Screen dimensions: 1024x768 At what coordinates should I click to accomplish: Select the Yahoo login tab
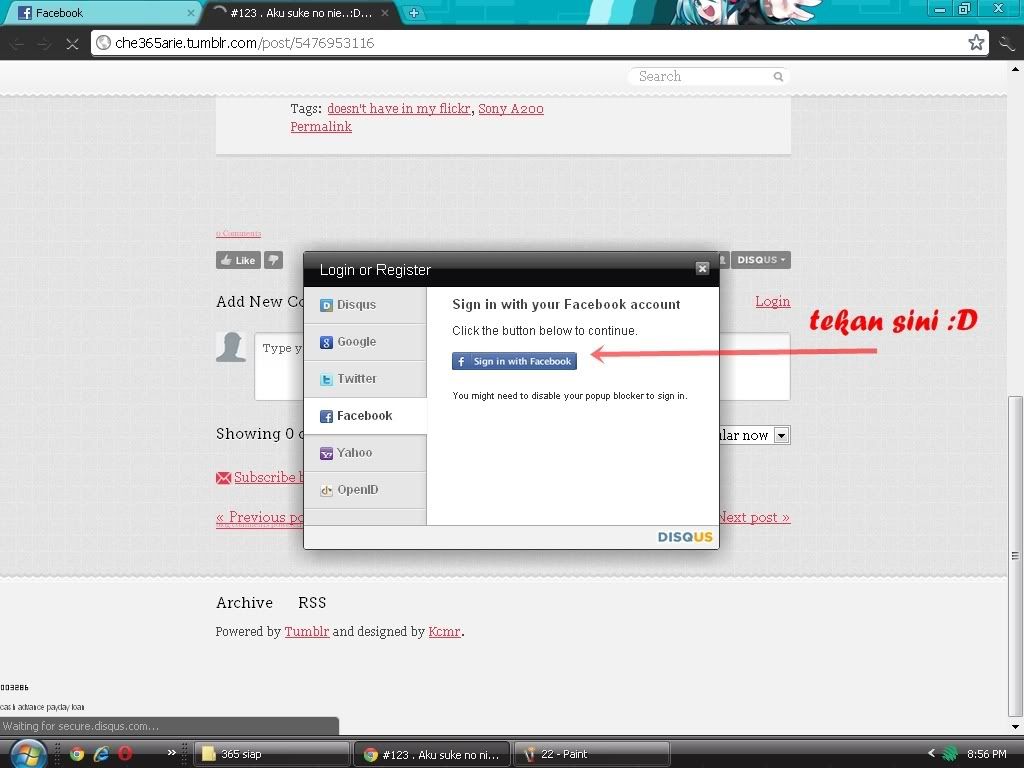pyautogui.click(x=365, y=453)
